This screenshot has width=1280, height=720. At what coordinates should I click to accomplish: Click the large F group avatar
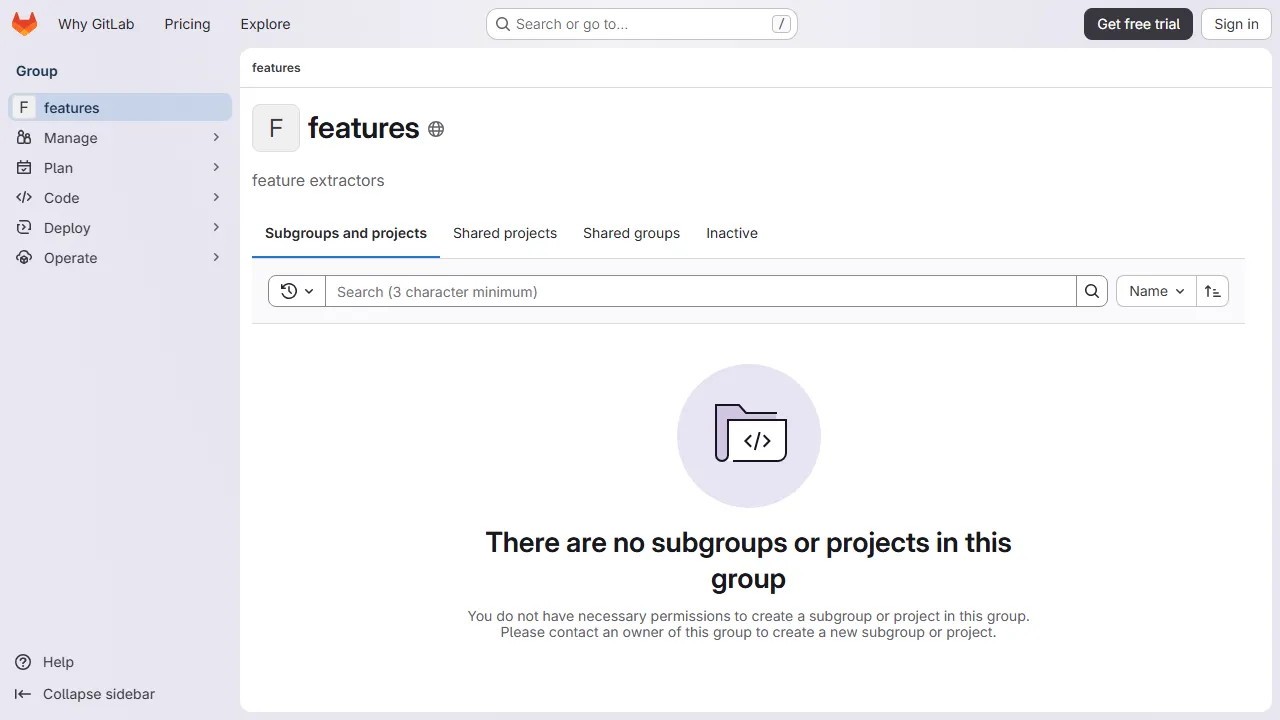(x=276, y=128)
